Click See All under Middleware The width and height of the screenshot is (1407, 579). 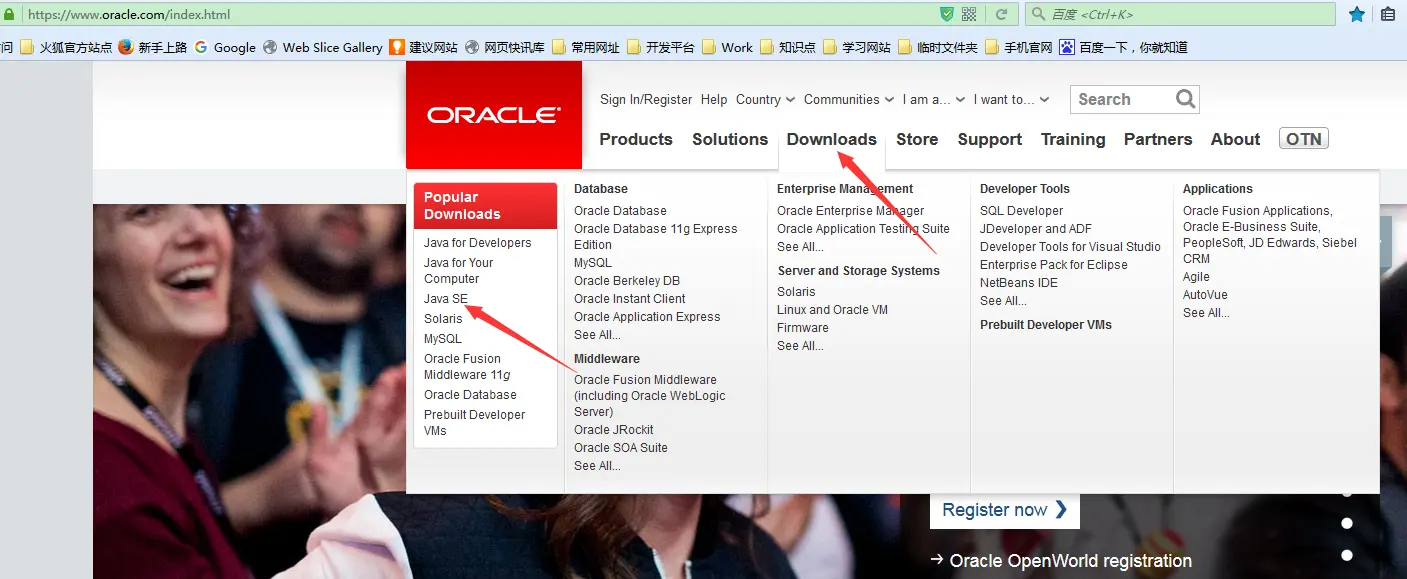pos(597,466)
